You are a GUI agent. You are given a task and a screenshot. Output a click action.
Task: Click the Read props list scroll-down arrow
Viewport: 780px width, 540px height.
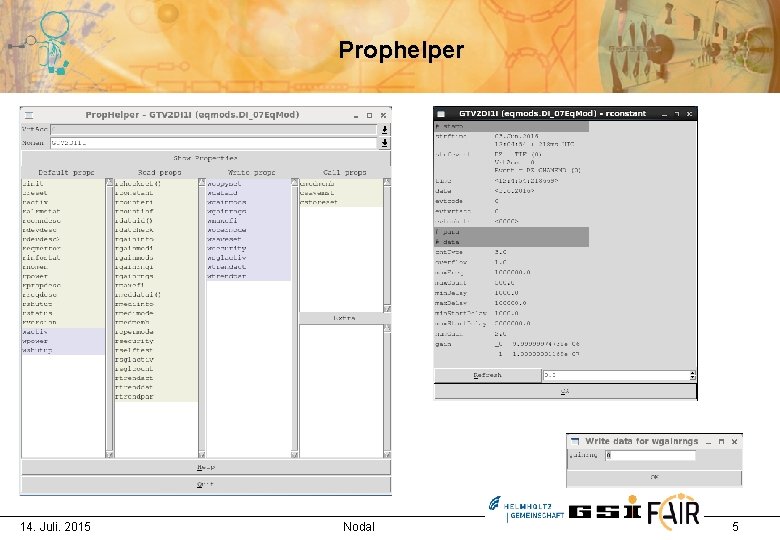(x=202, y=454)
